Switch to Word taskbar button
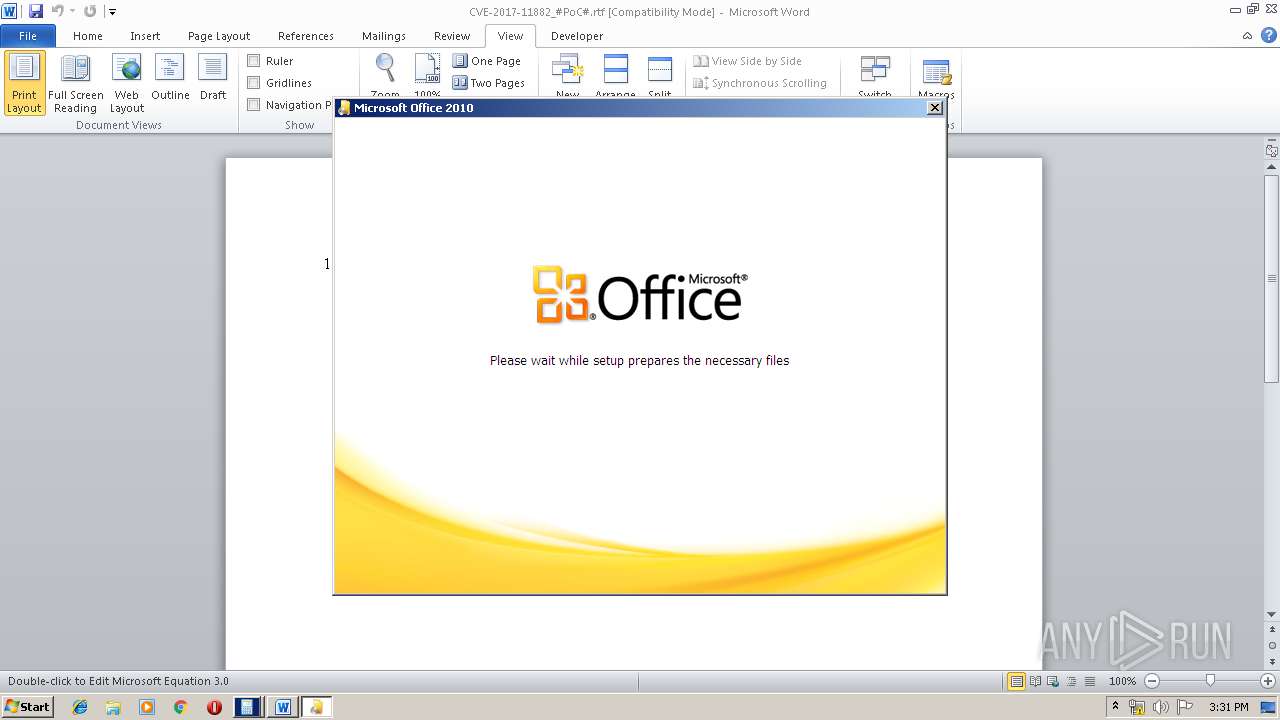 pos(282,707)
